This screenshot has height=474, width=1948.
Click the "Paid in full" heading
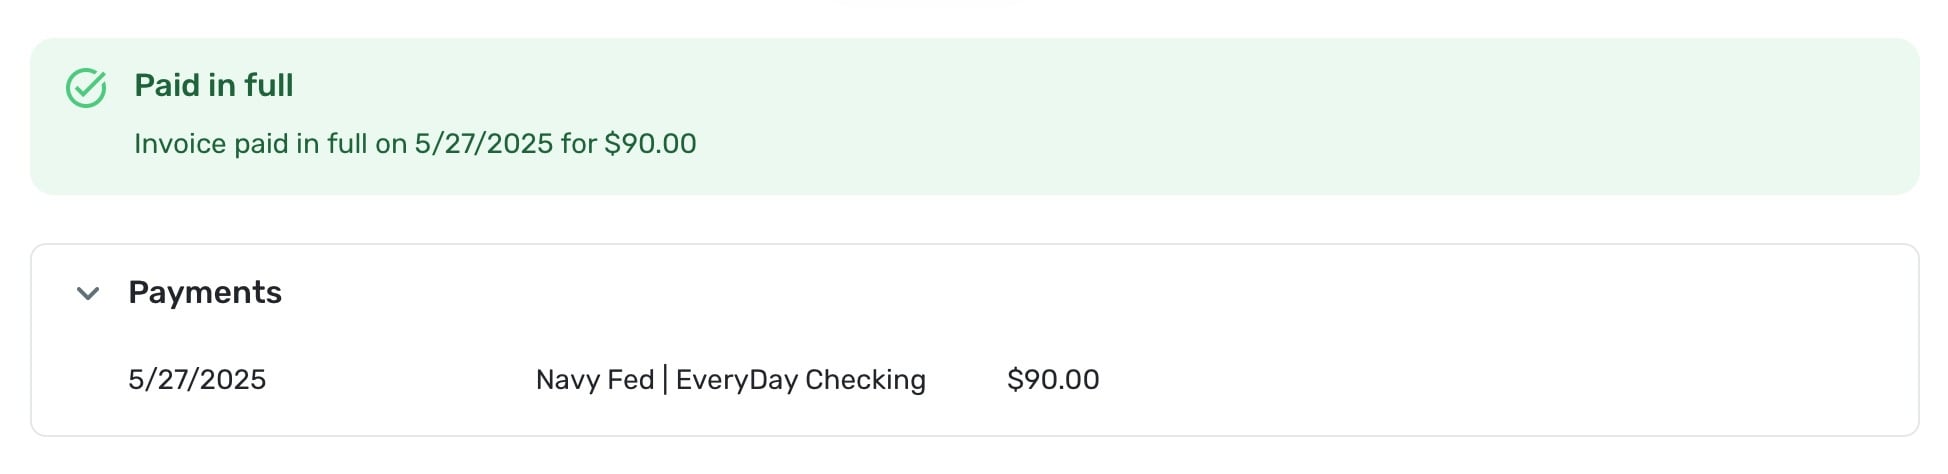pos(213,85)
